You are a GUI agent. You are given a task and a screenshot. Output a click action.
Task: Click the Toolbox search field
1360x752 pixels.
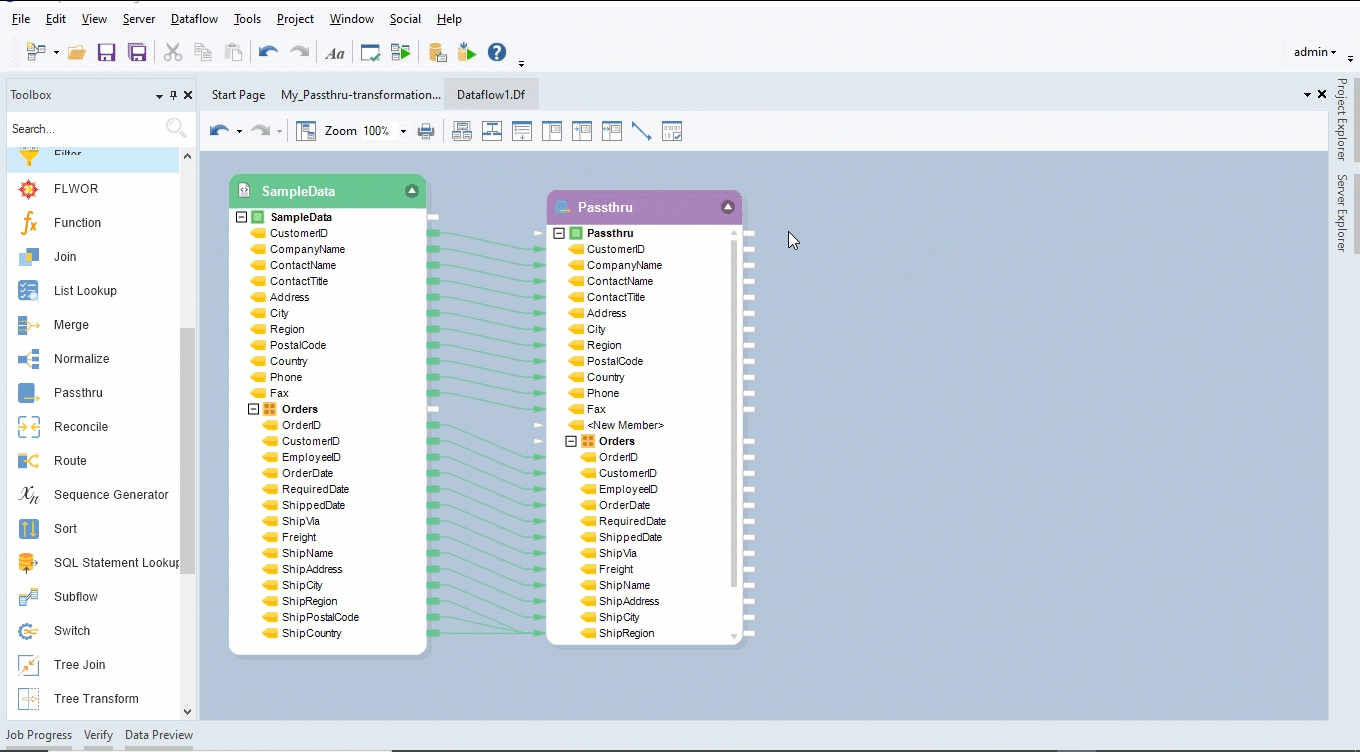point(85,129)
